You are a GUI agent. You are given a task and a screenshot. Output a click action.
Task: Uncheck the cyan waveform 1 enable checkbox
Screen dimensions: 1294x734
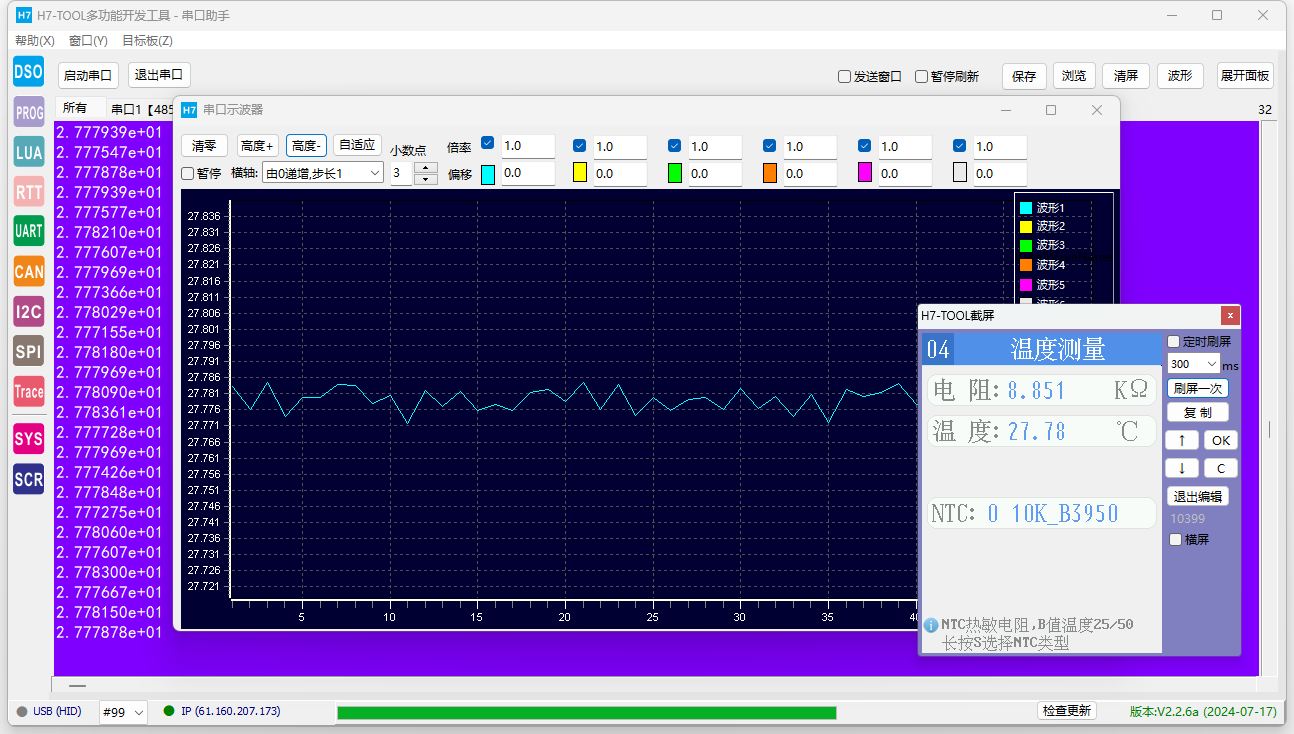pyautogui.click(x=488, y=144)
